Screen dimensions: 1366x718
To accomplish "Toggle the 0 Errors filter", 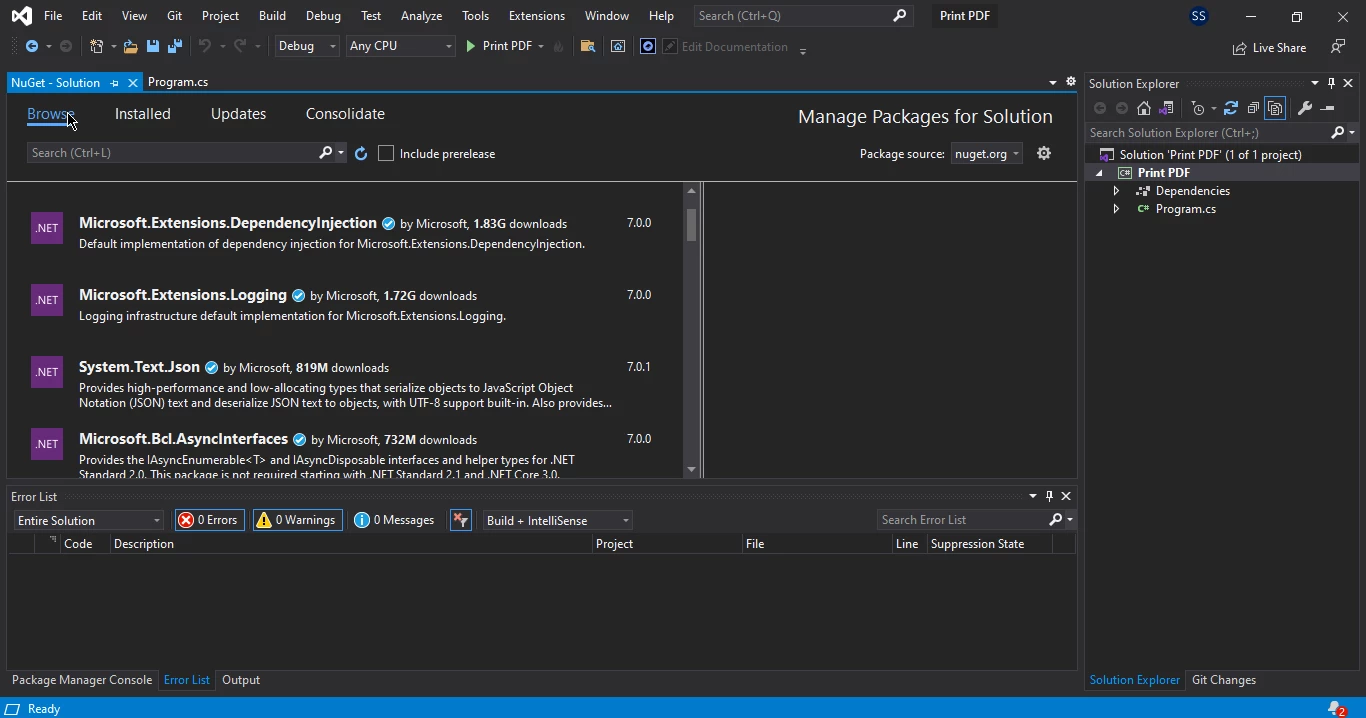I will [x=208, y=520].
